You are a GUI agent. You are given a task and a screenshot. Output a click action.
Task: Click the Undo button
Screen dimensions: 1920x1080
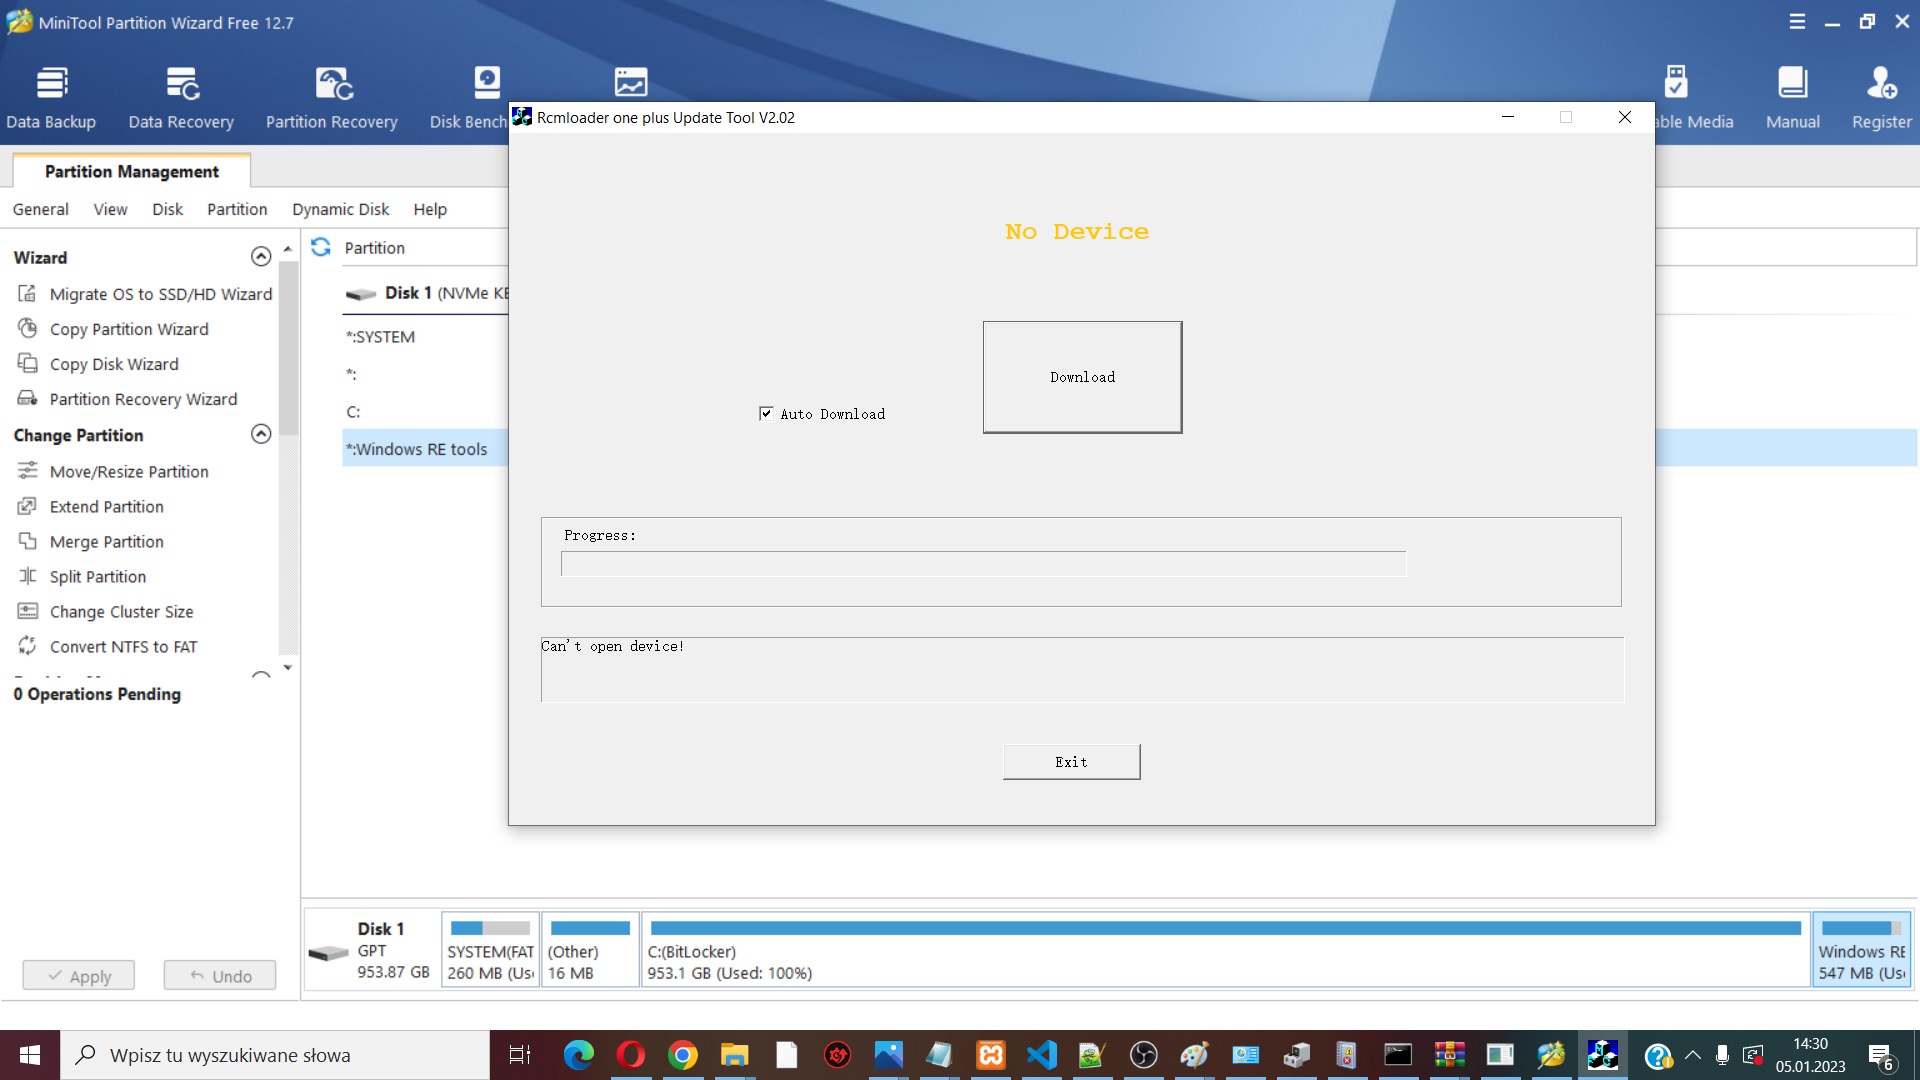tap(220, 975)
